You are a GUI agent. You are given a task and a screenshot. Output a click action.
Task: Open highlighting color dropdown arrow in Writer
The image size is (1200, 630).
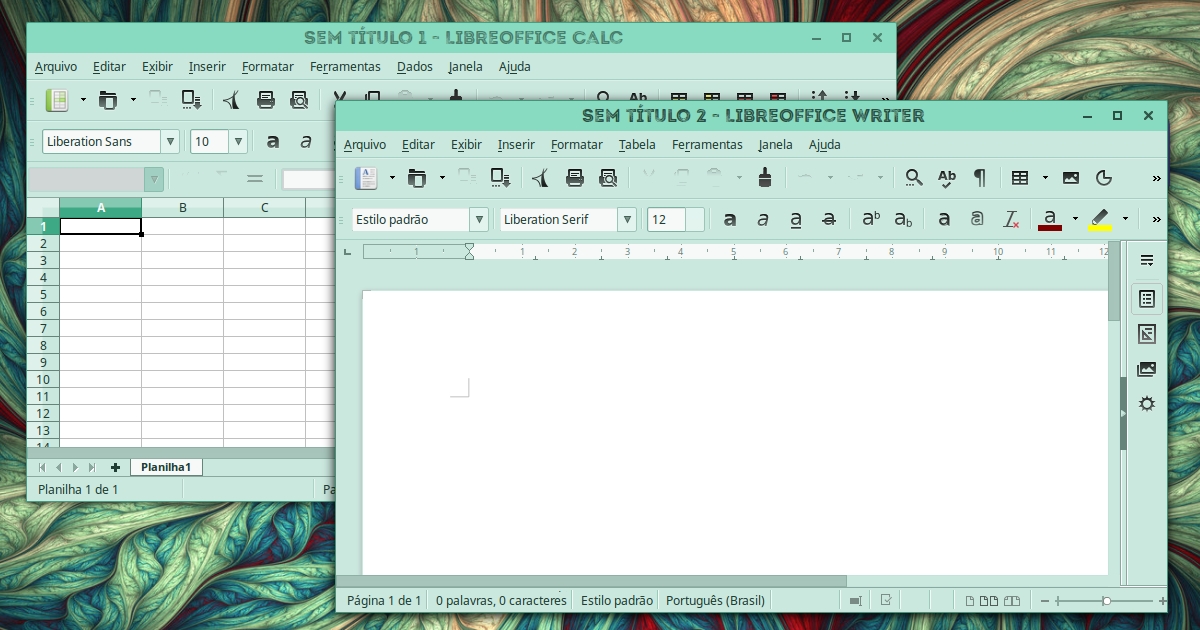click(x=1125, y=219)
